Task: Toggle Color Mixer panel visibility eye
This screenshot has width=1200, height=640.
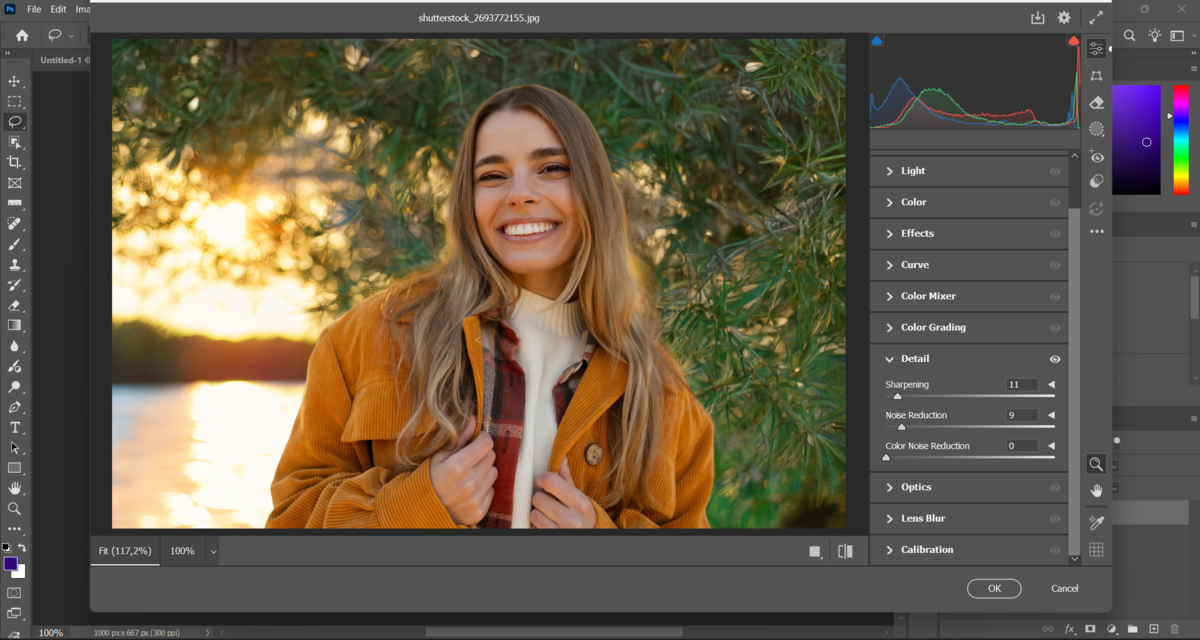Action: click(x=1054, y=296)
